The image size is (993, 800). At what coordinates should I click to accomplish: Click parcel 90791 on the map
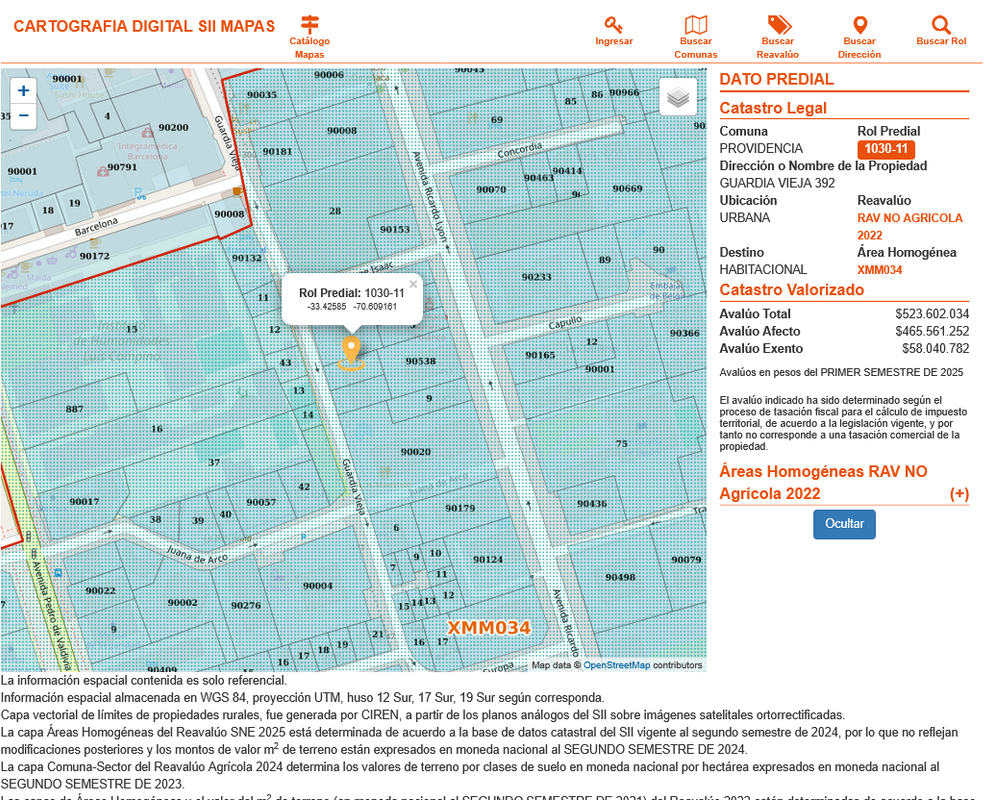click(122, 167)
